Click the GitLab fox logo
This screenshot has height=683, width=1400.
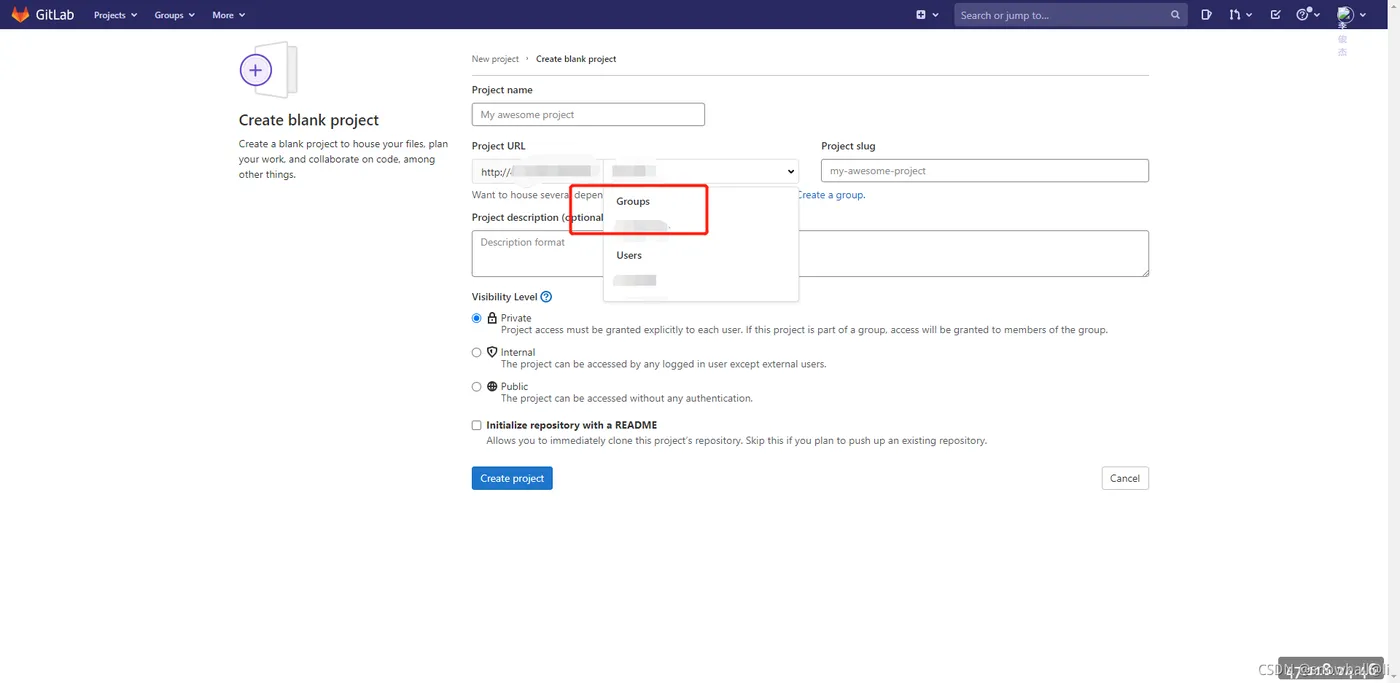(20, 15)
